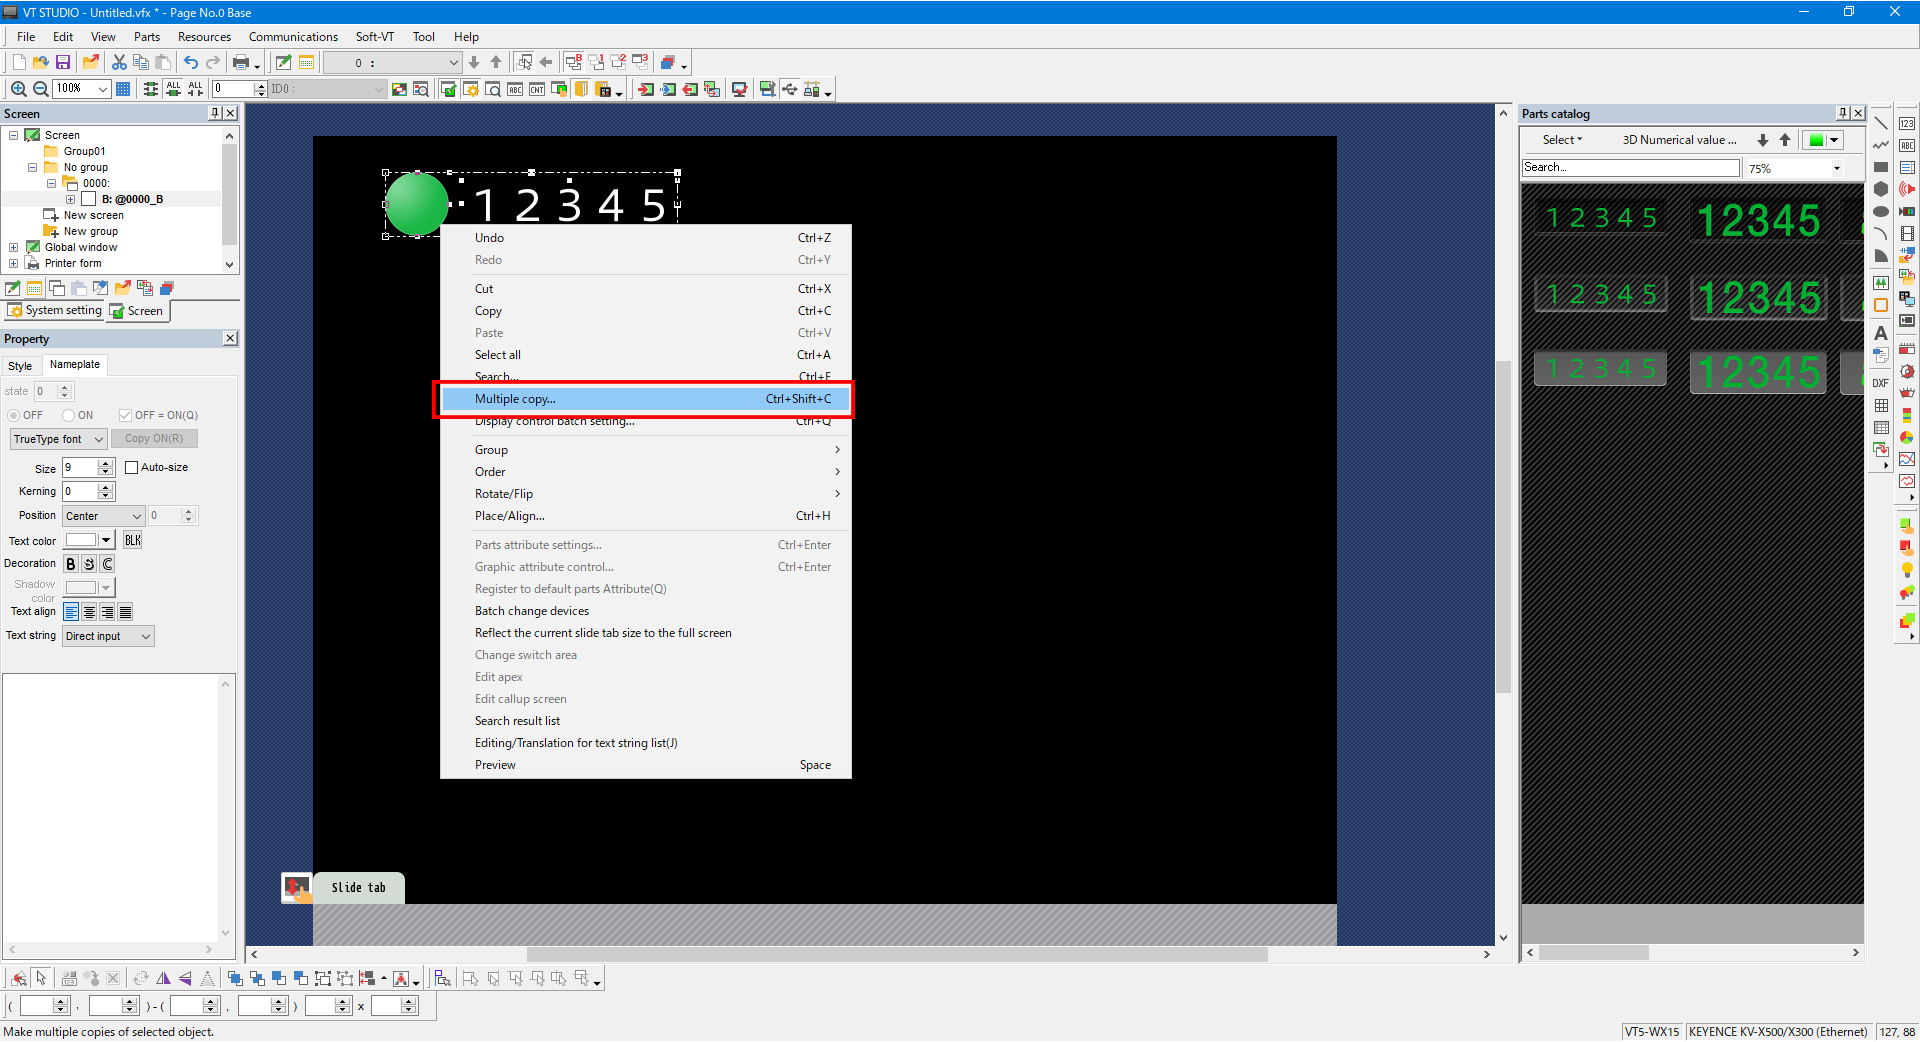
Task: Switch to the Style tab
Action: pyautogui.click(x=20, y=366)
